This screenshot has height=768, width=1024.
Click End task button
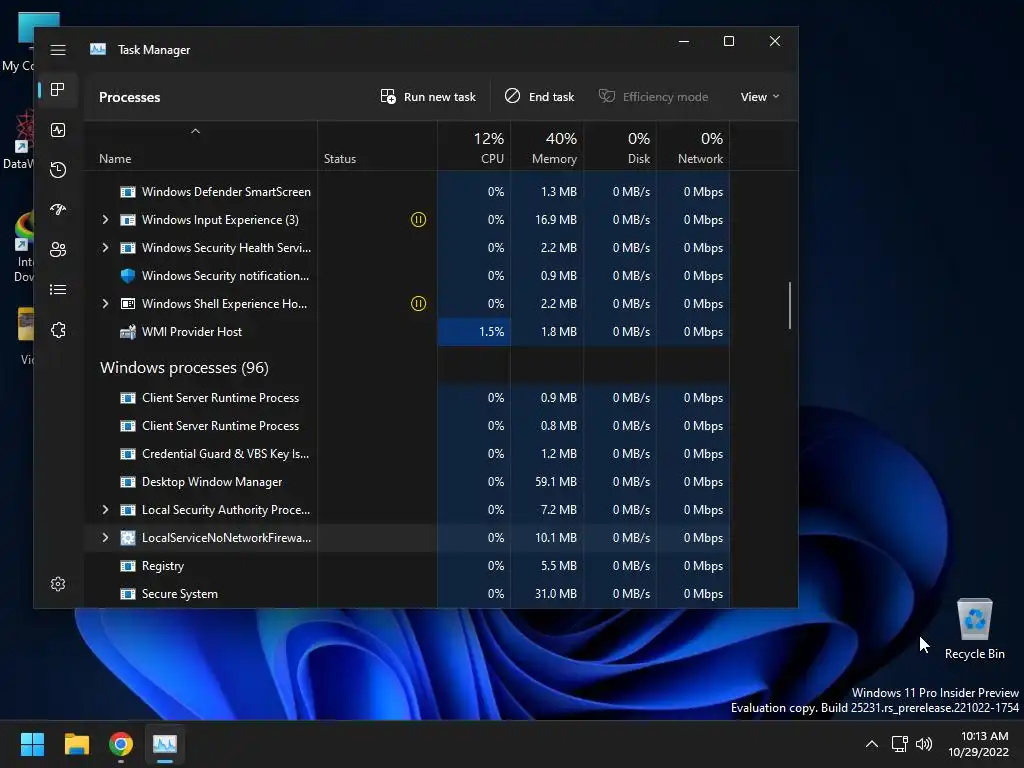click(x=539, y=97)
